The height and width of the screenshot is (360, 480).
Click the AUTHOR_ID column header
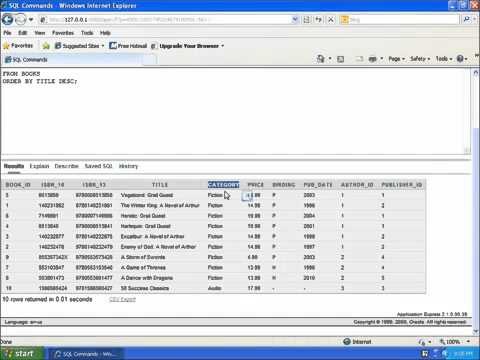[x=357, y=185]
